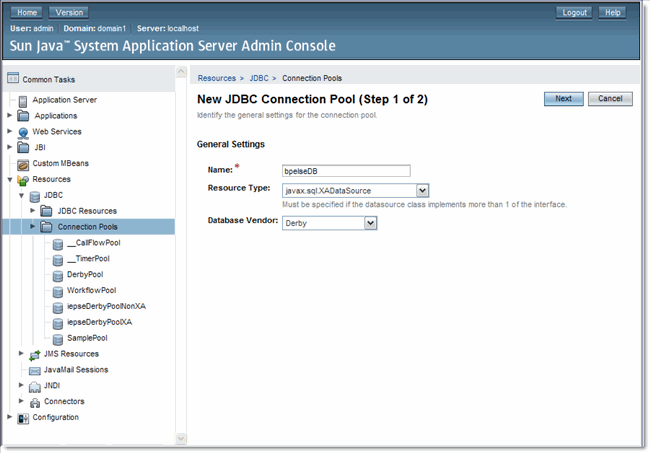Cancel the new connection pool
Image resolution: width=650 pixels, height=453 pixels.
pyautogui.click(x=610, y=99)
